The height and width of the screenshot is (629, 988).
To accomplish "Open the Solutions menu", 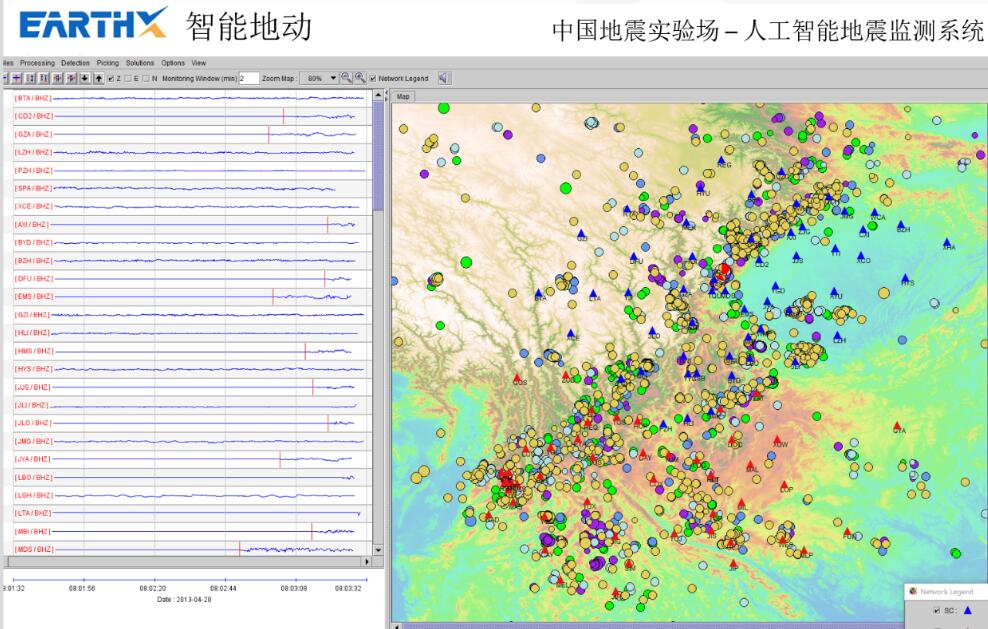I will point(140,63).
